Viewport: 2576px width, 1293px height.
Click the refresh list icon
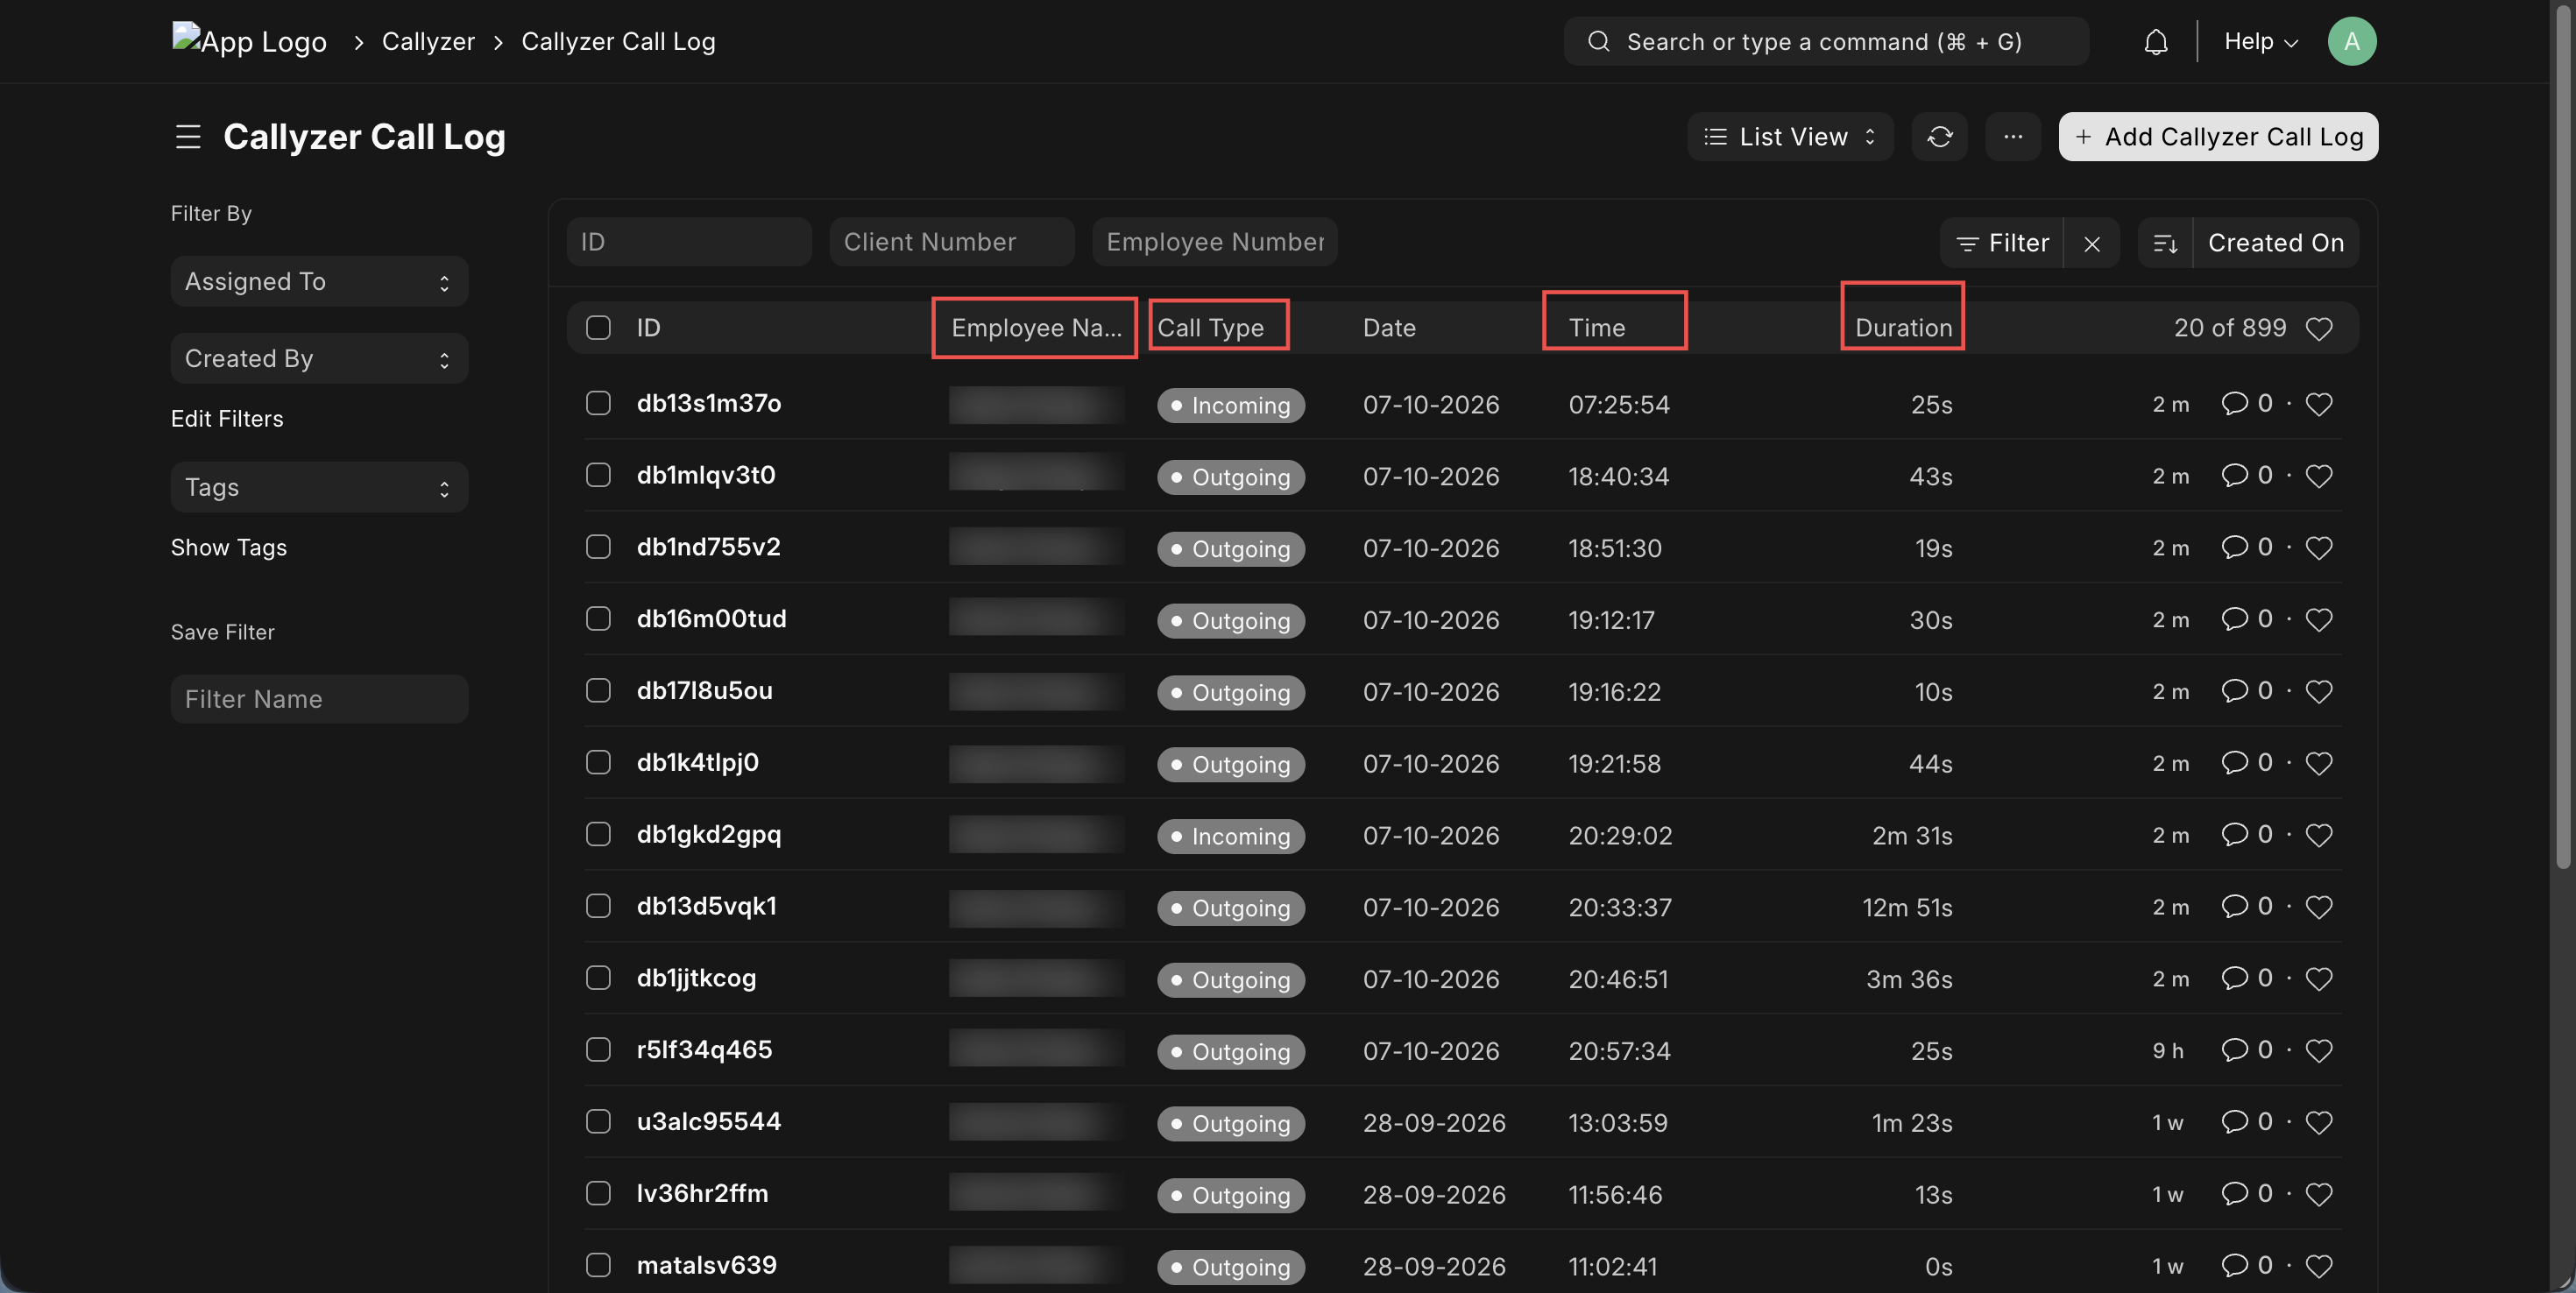click(1939, 137)
